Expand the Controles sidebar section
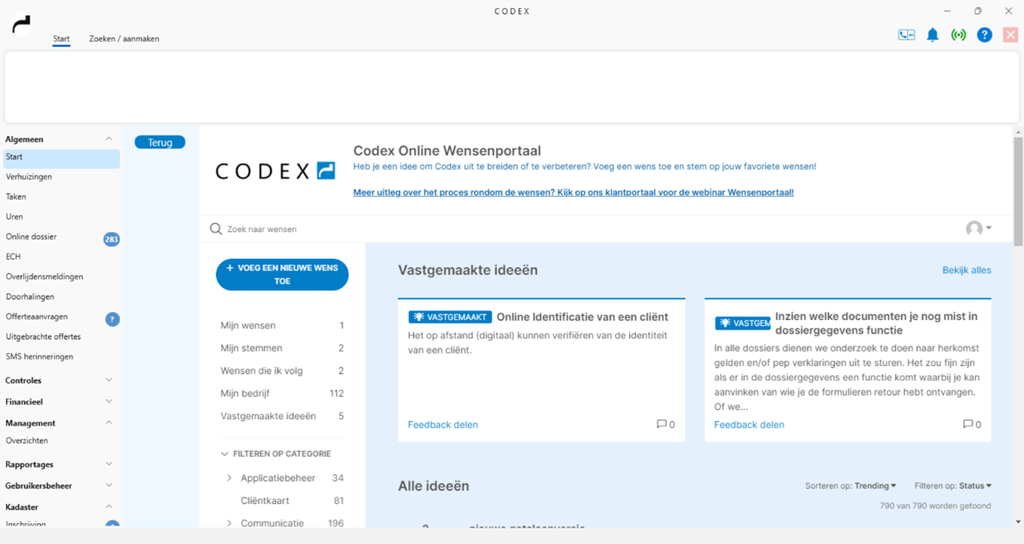This screenshot has width=1024, height=544. (x=108, y=380)
